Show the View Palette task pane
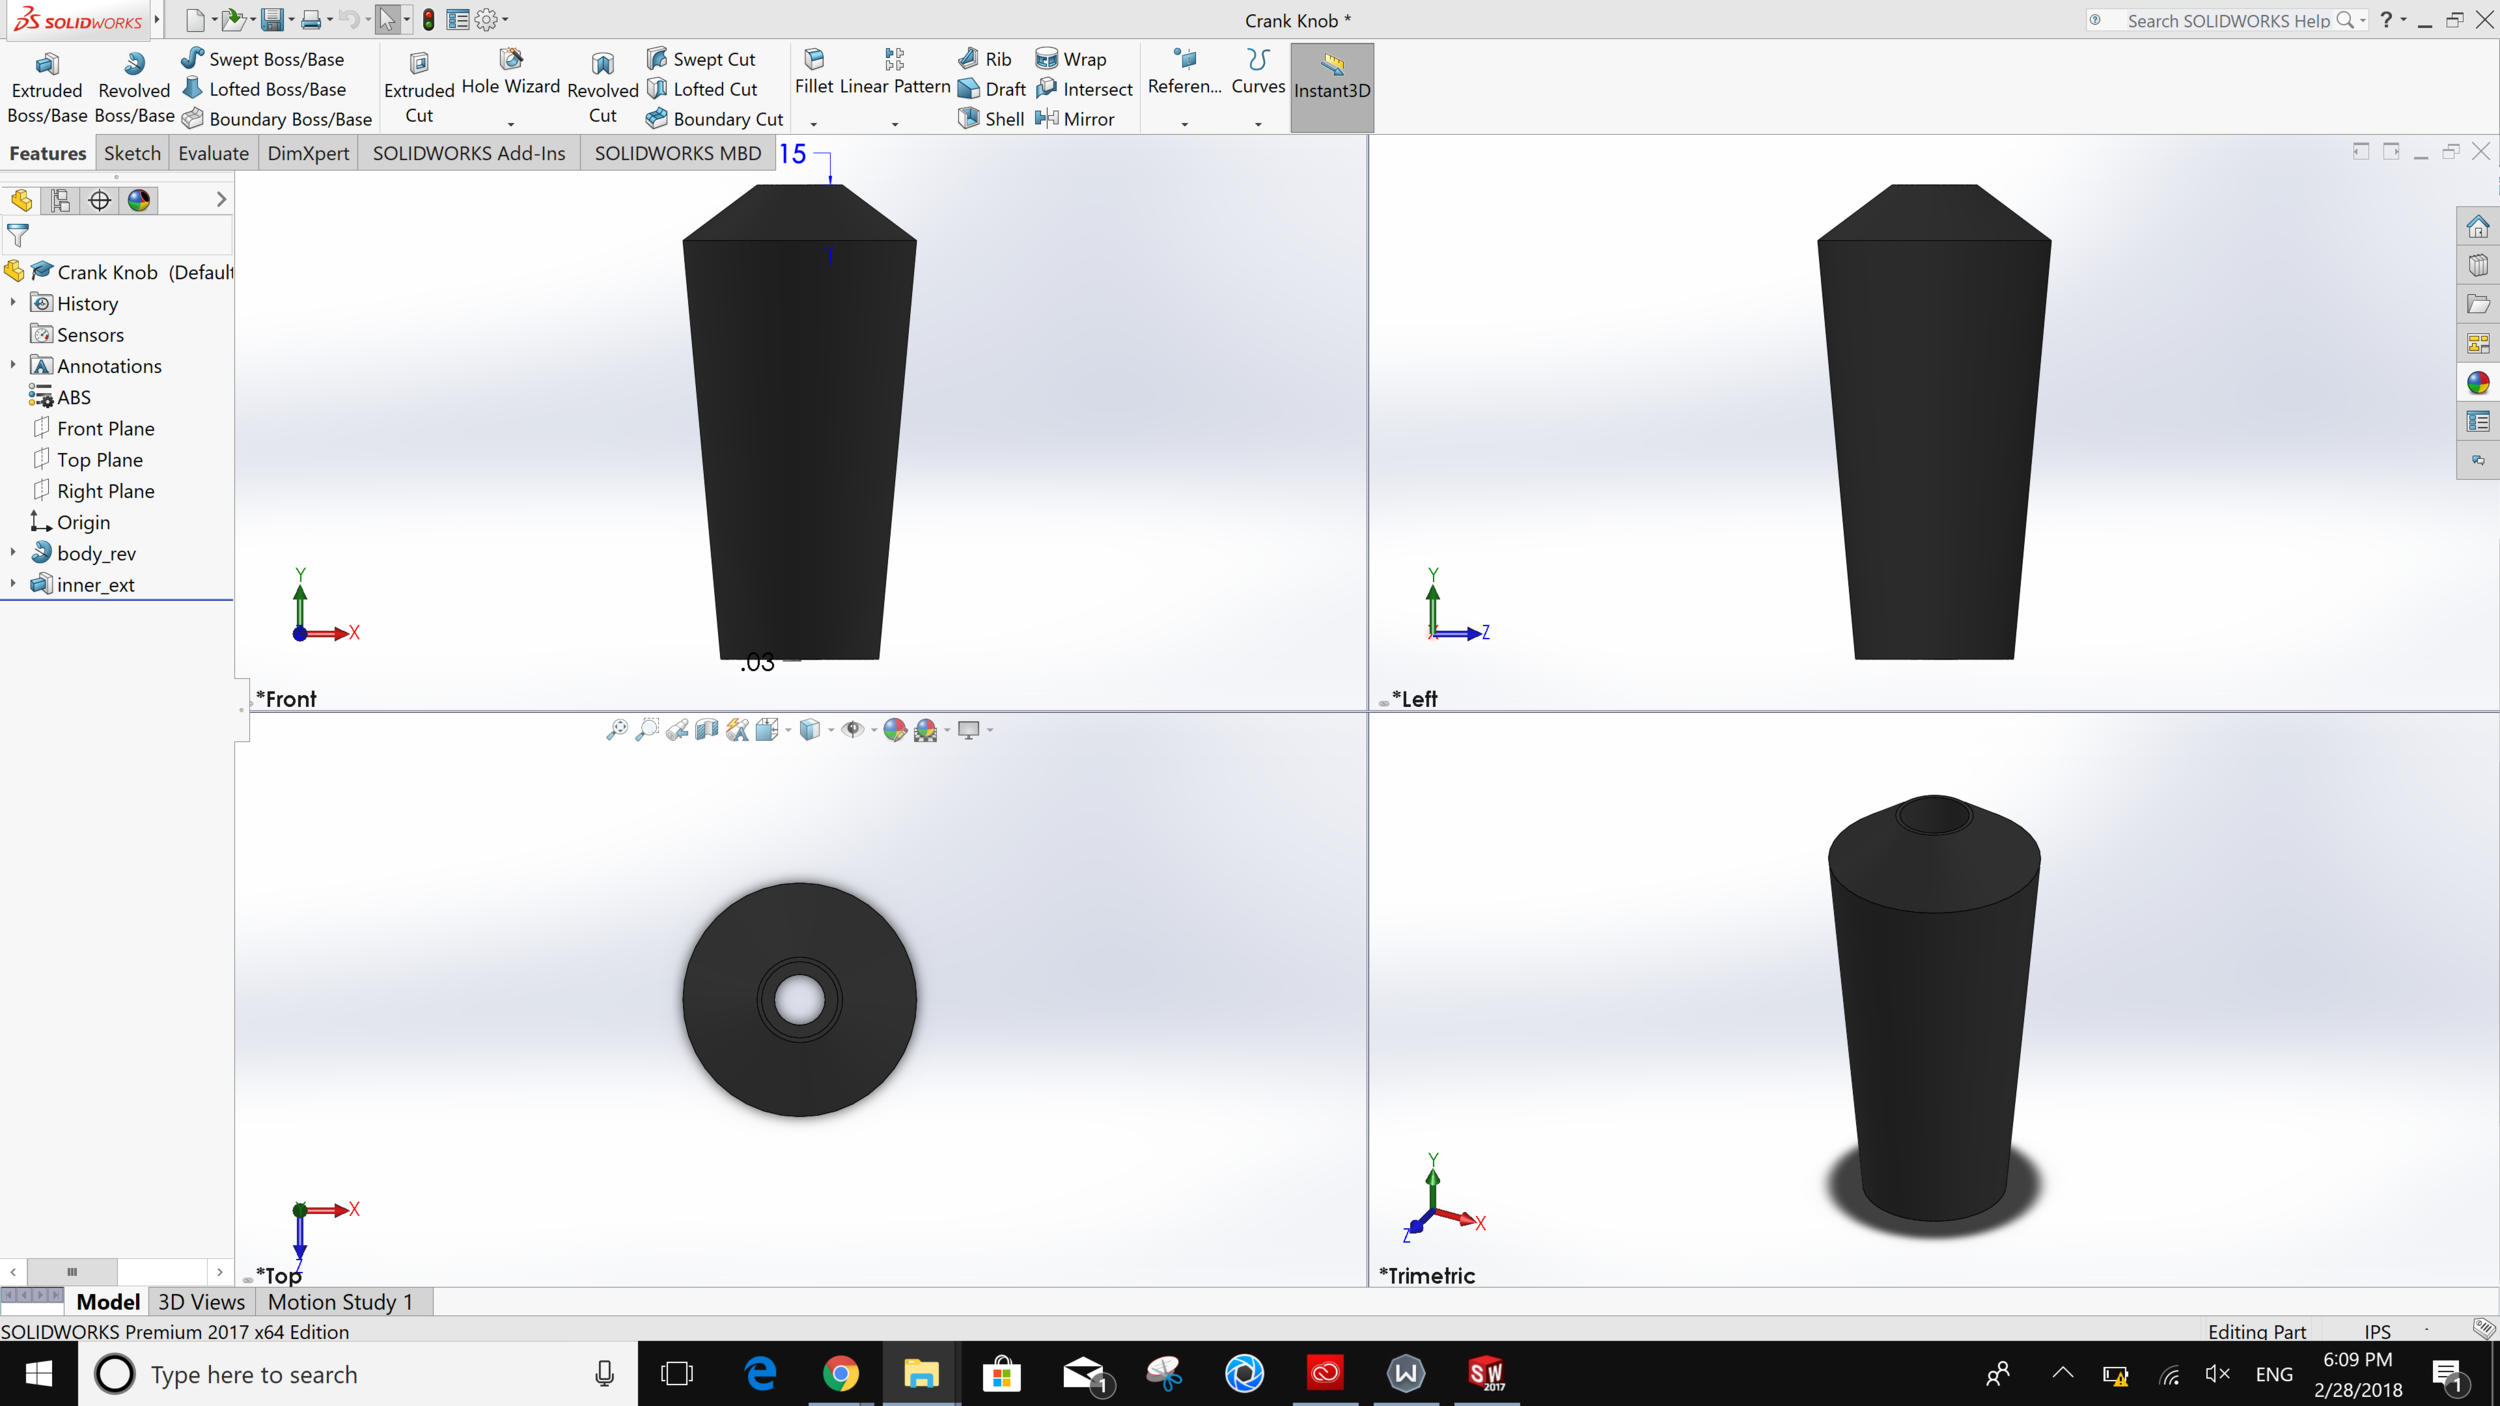The image size is (2500, 1406). click(x=2478, y=343)
